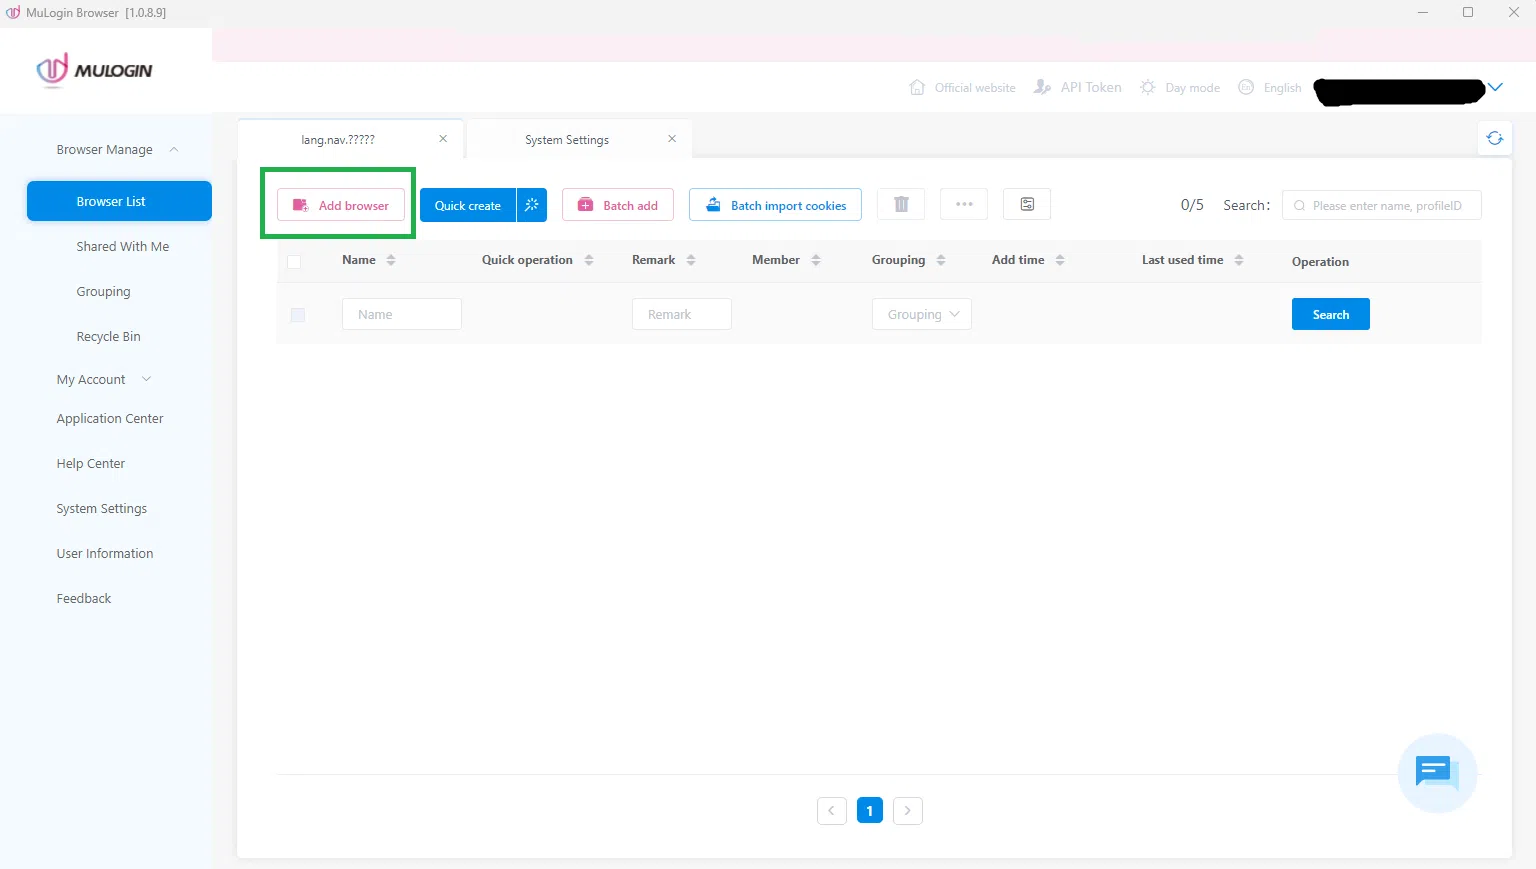Collapse Browser Manage menu

coord(118,150)
